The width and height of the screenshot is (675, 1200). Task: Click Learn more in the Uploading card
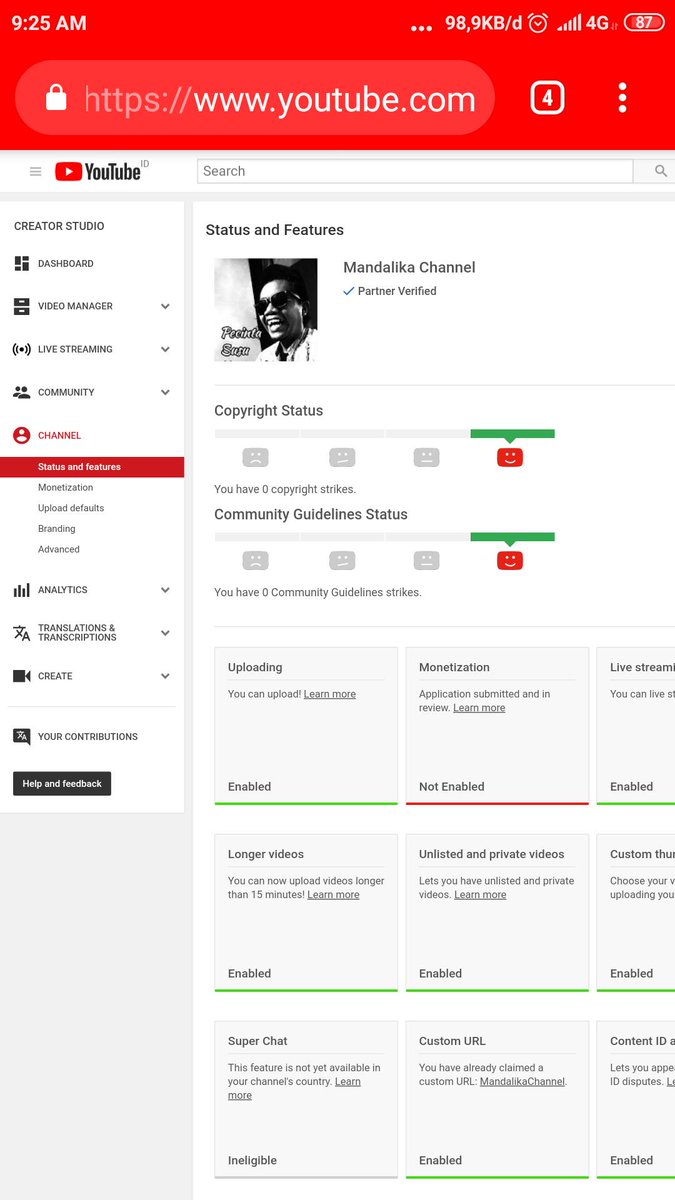coord(330,694)
